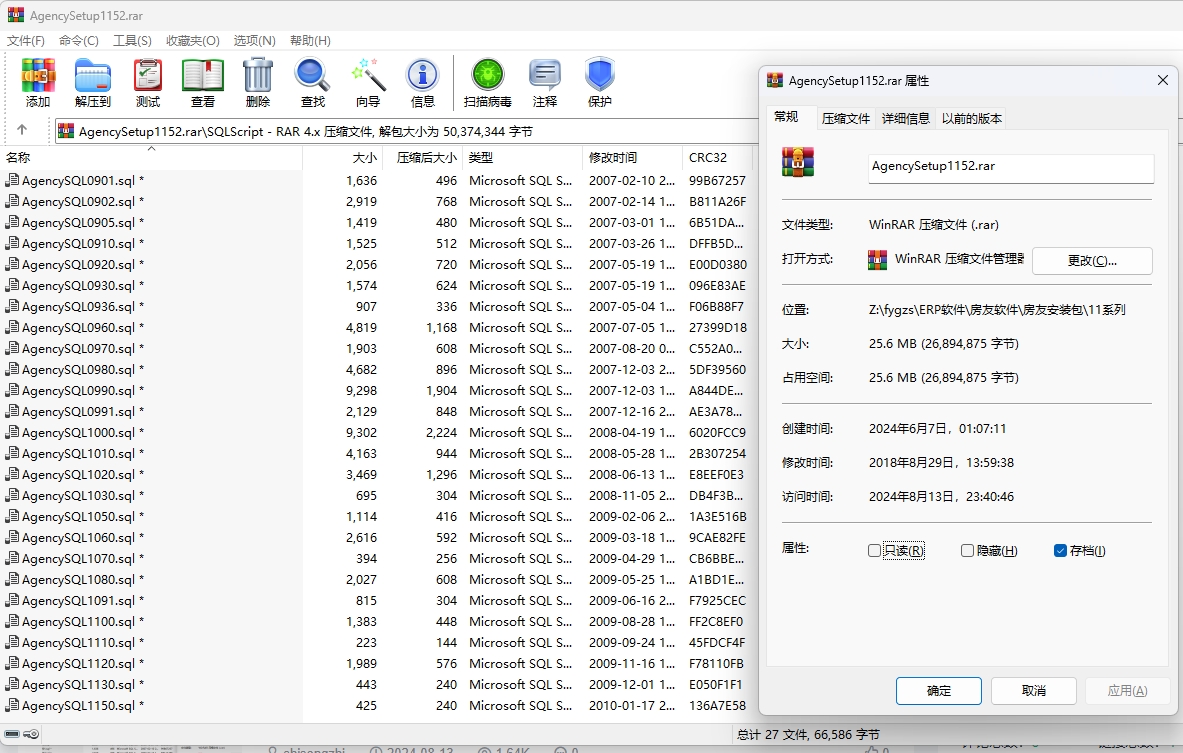
Task: Open the 查看 (View) book icon
Action: click(x=203, y=82)
